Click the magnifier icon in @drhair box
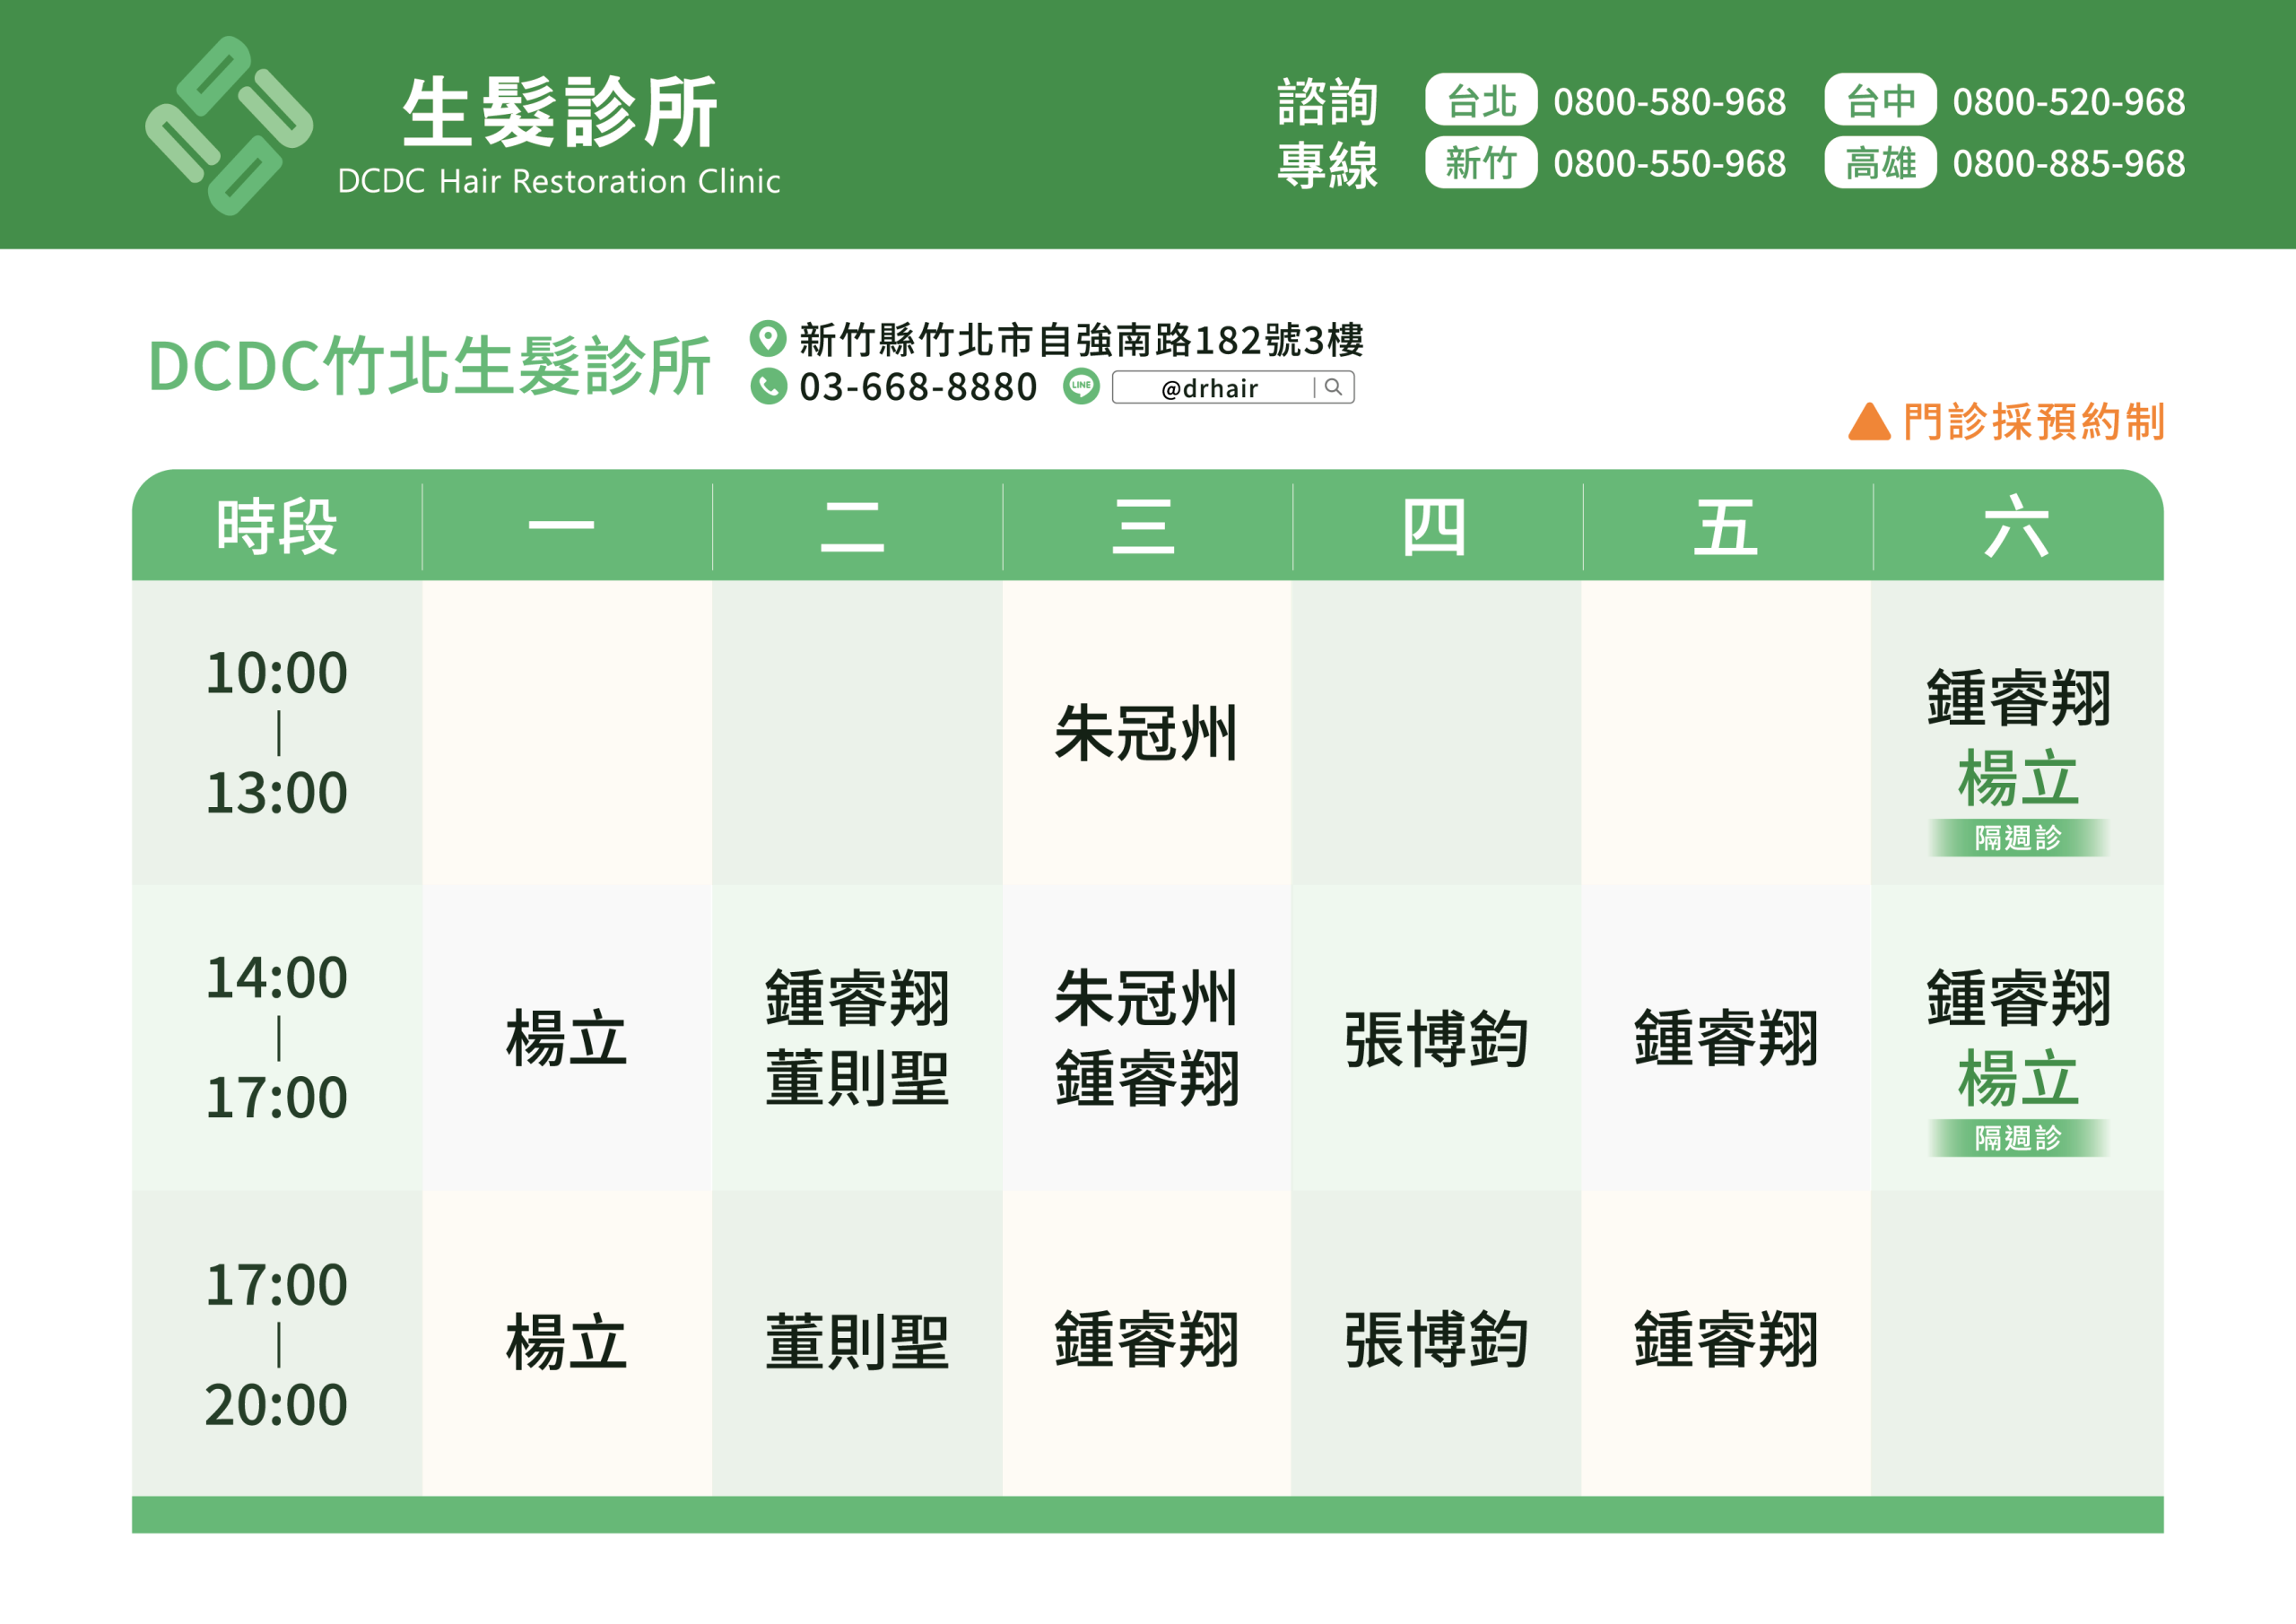The image size is (2296, 1624). coord(1333,387)
